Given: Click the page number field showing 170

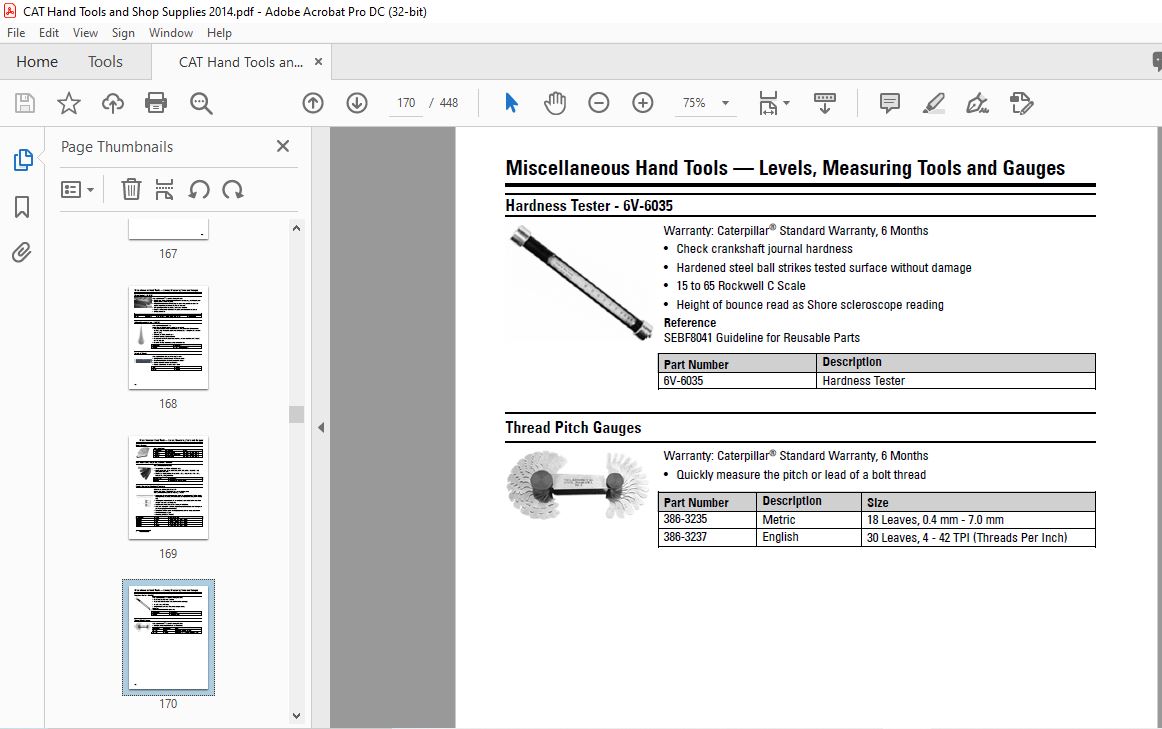Looking at the screenshot, I should 406,103.
